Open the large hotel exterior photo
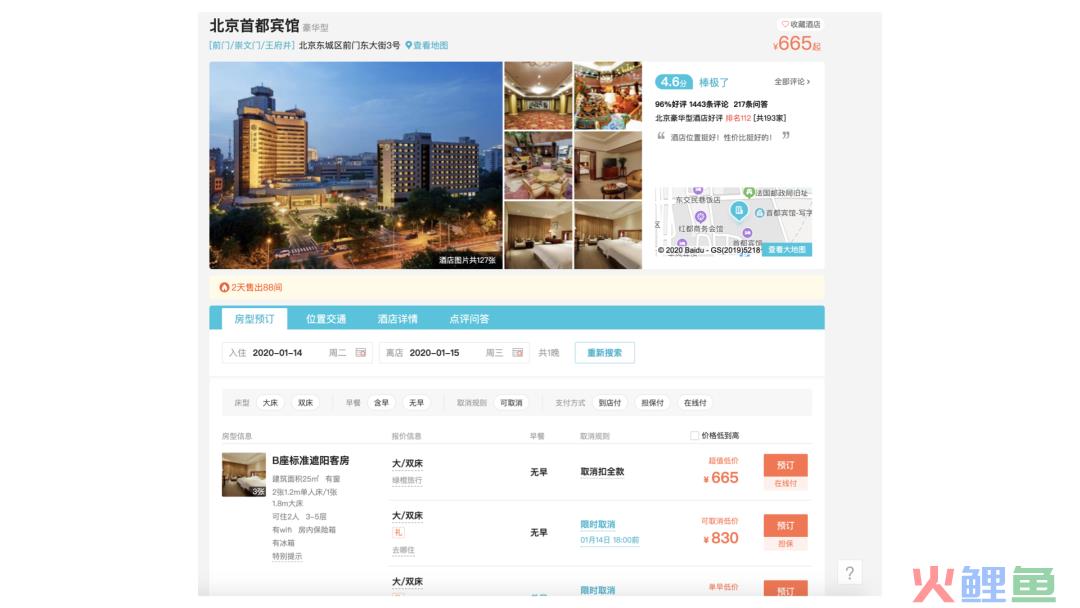 pyautogui.click(x=355, y=165)
